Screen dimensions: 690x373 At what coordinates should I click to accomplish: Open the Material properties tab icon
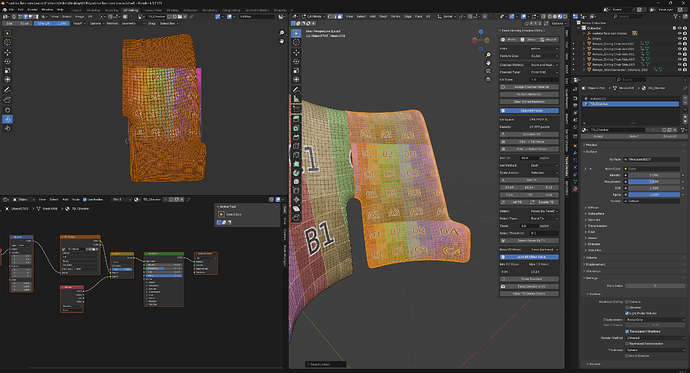coord(575,189)
